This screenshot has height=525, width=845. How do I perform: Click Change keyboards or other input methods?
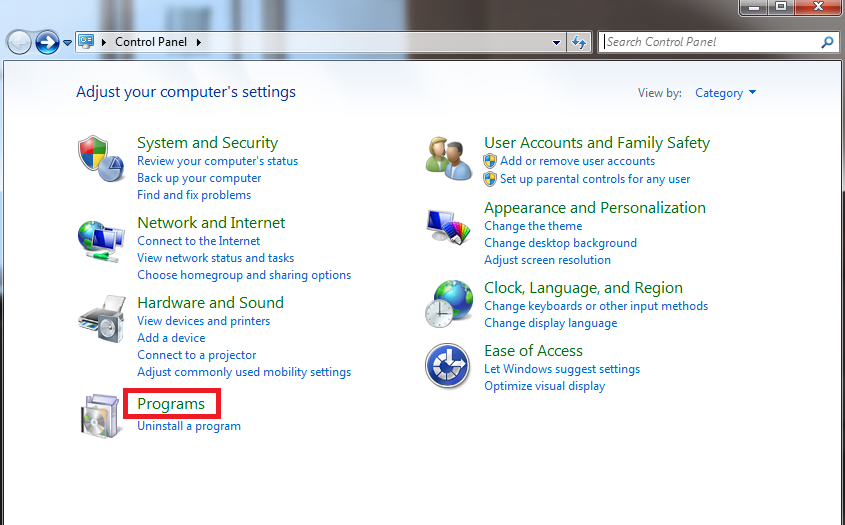[596, 306]
